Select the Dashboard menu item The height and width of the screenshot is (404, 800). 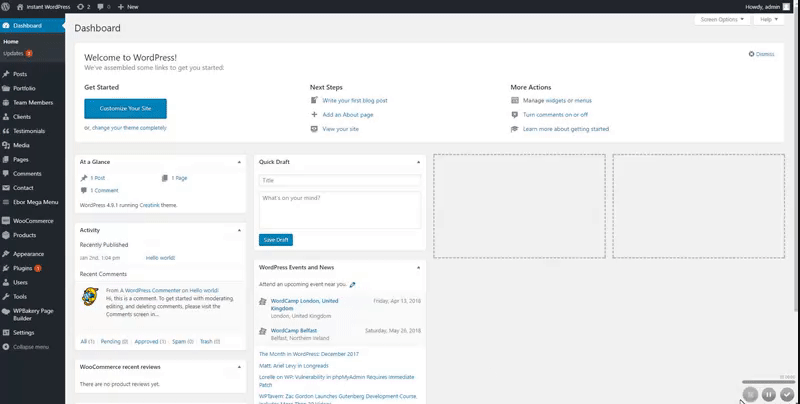tap(32, 26)
